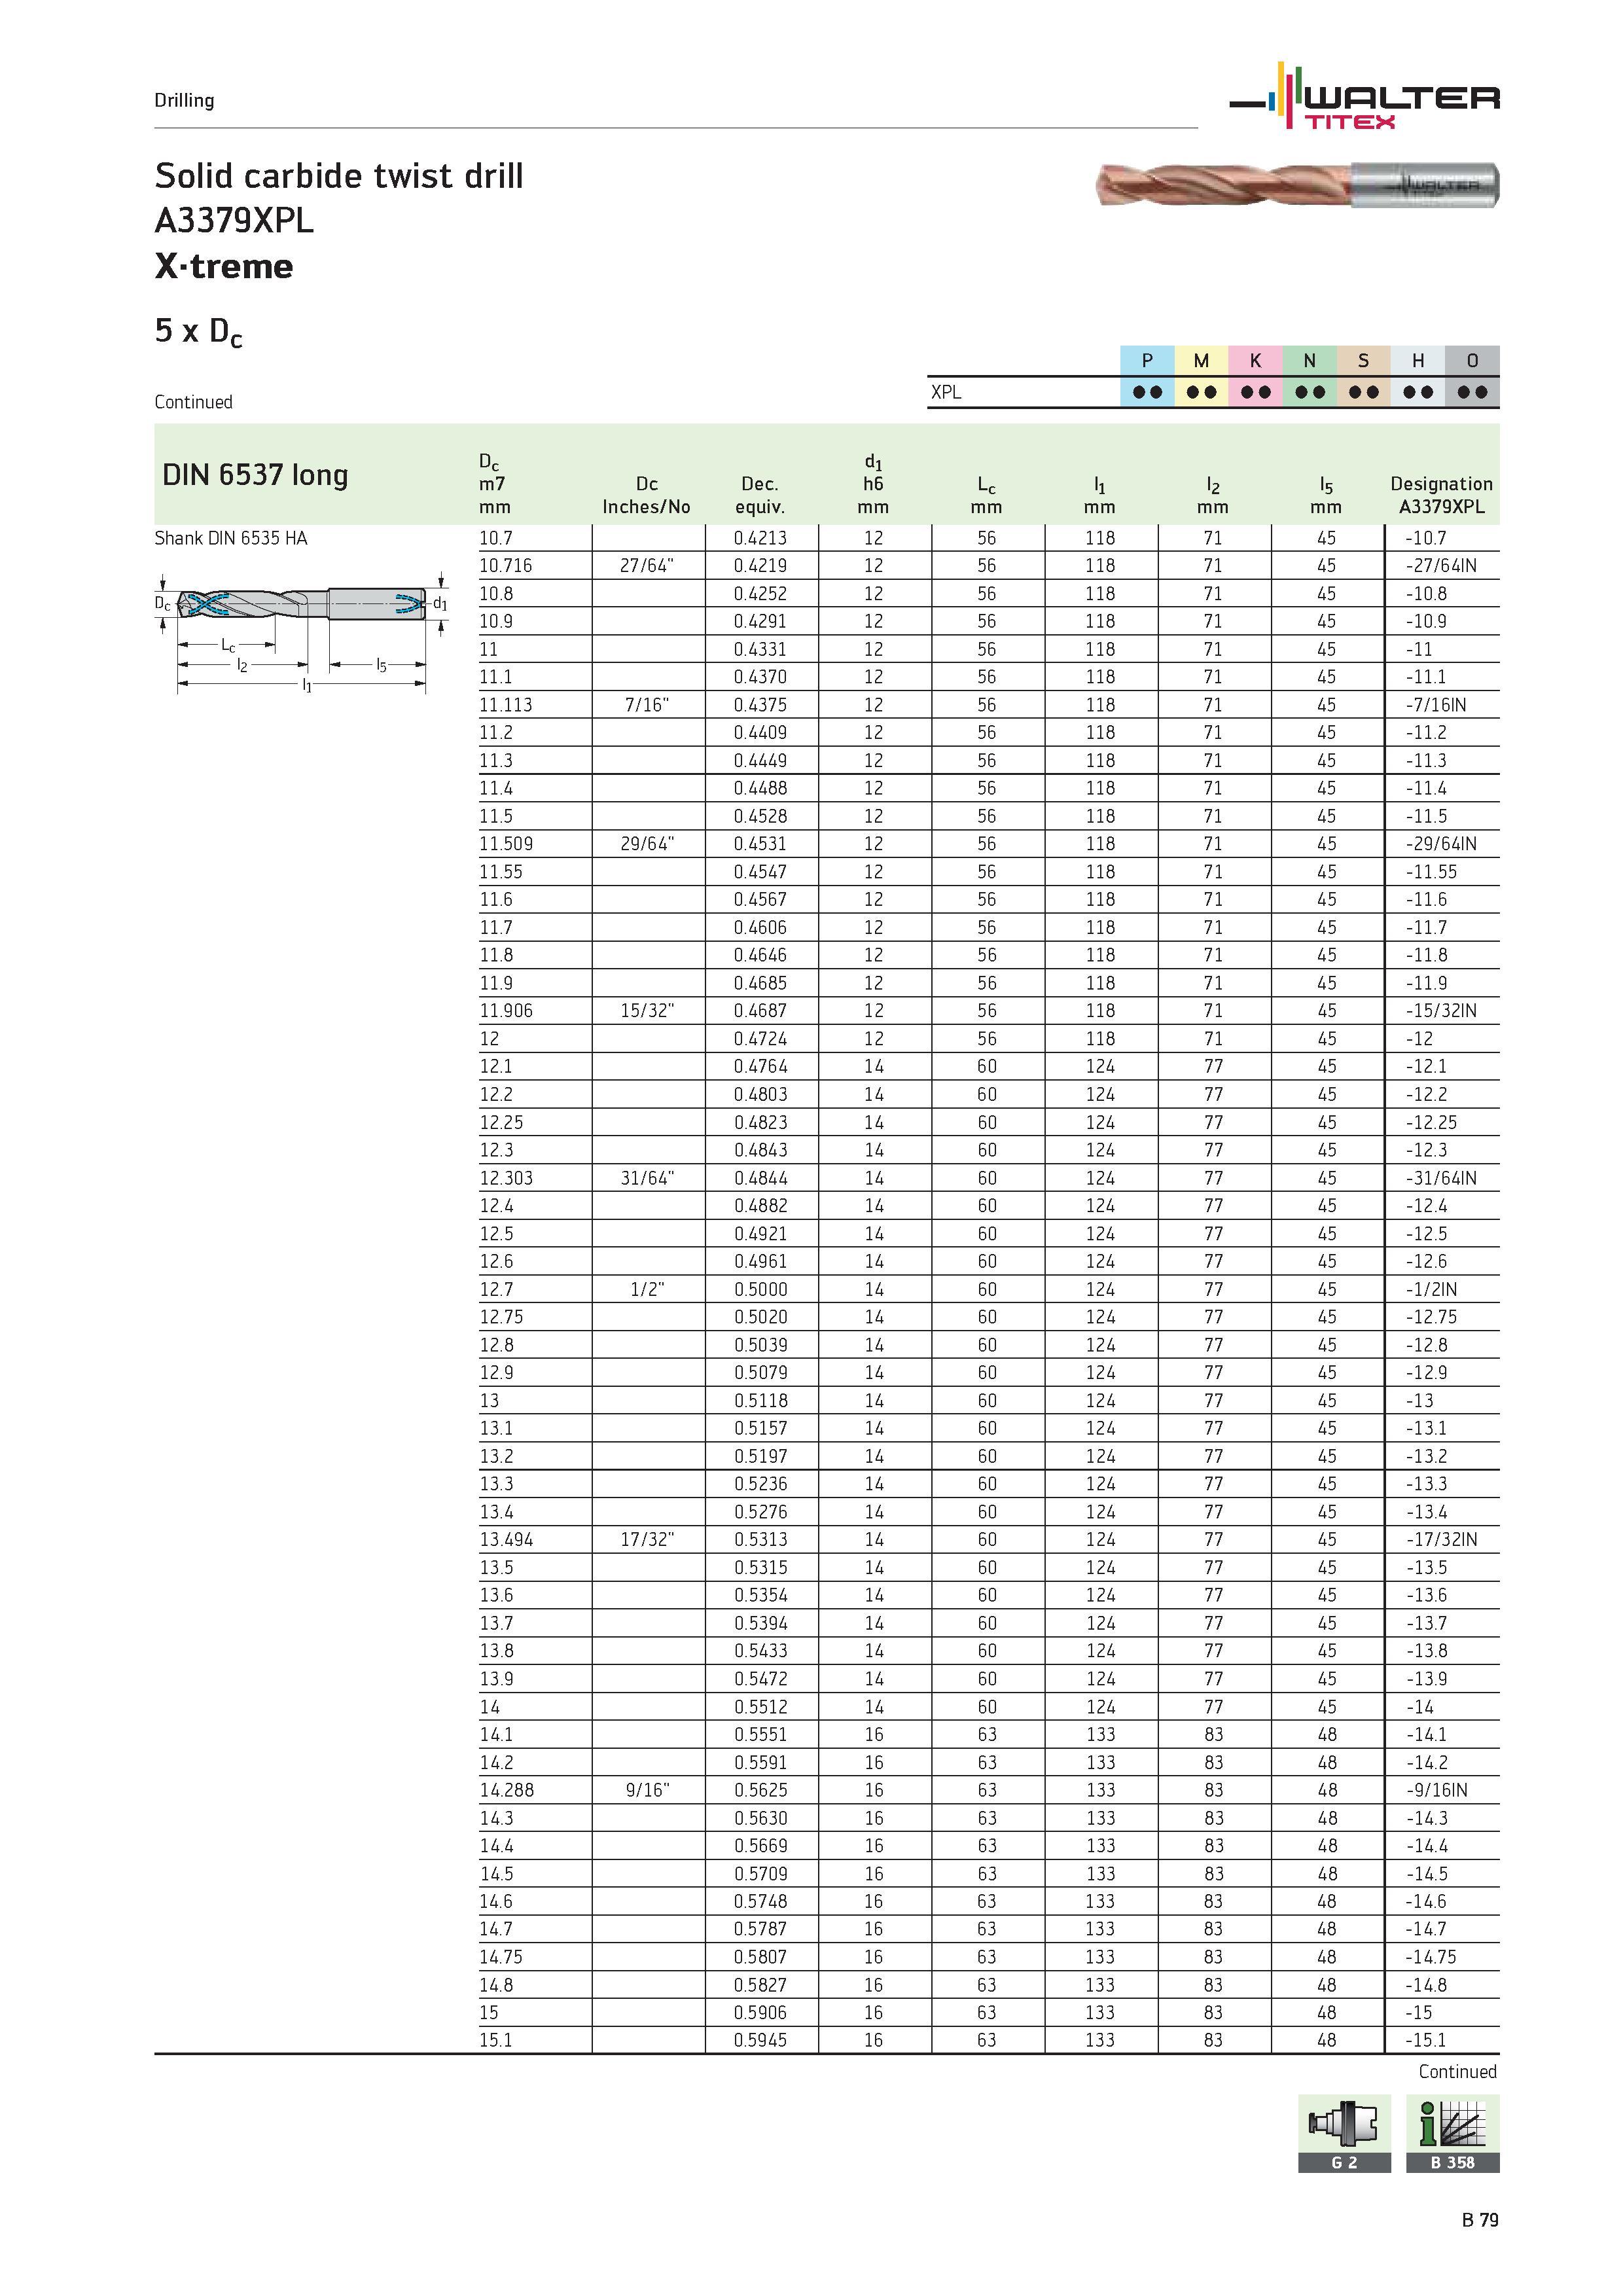Click the '-15.1' designation cell
Viewport: 1623px width, 2296px height.
click(1426, 2040)
